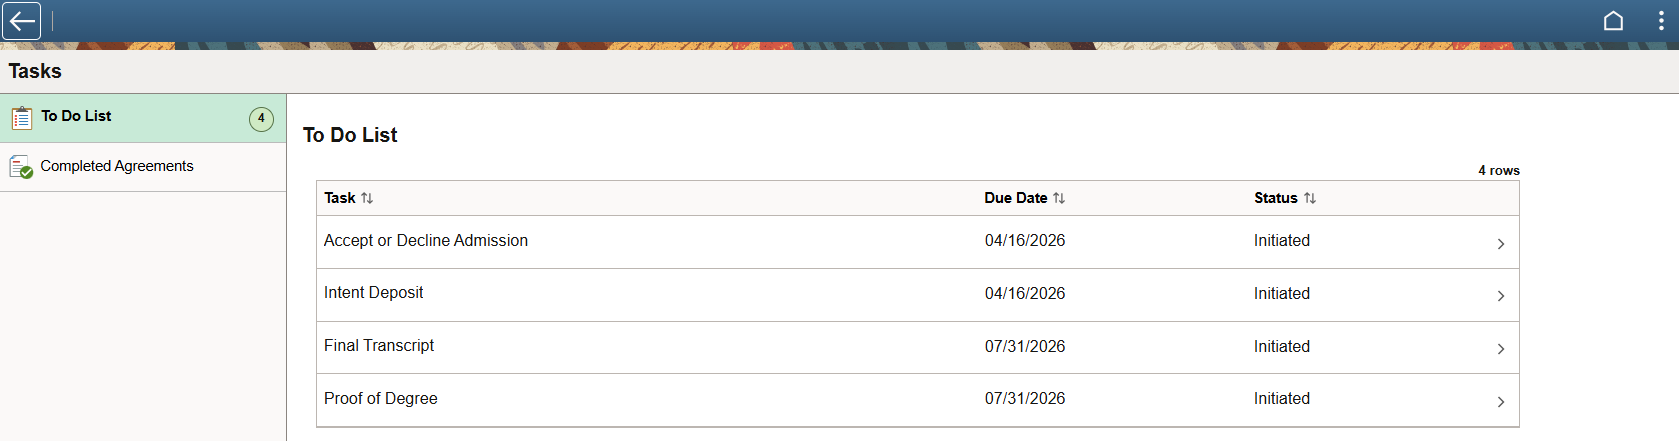Sort the table by Task column
1679x441 pixels.
point(367,198)
